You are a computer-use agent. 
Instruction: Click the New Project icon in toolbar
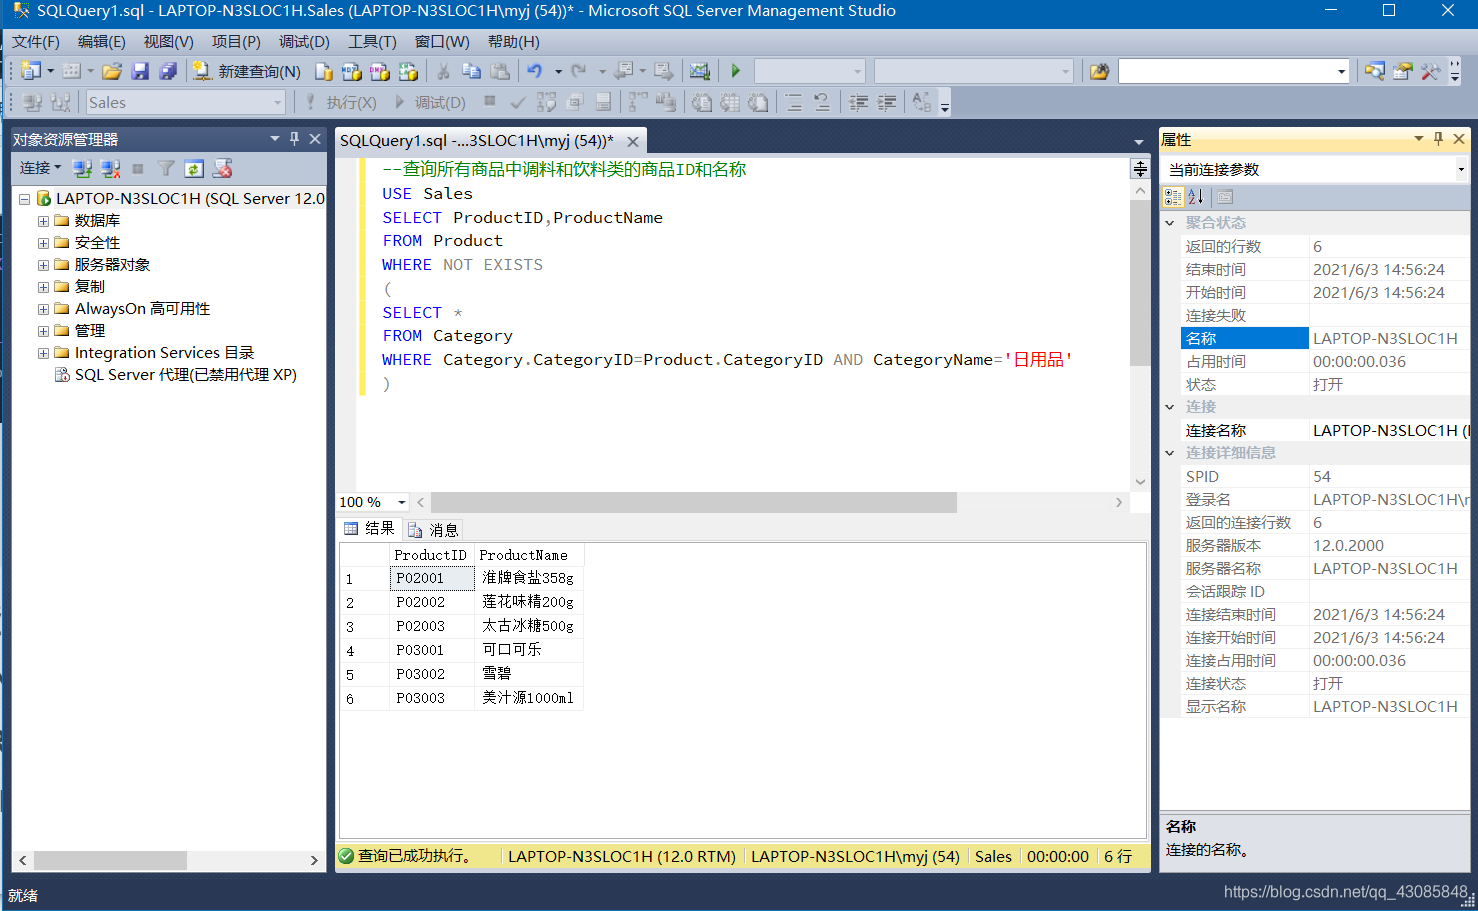[31, 71]
